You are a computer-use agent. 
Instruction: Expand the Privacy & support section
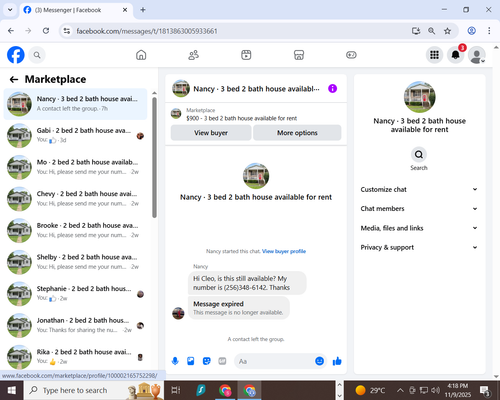pos(419,247)
